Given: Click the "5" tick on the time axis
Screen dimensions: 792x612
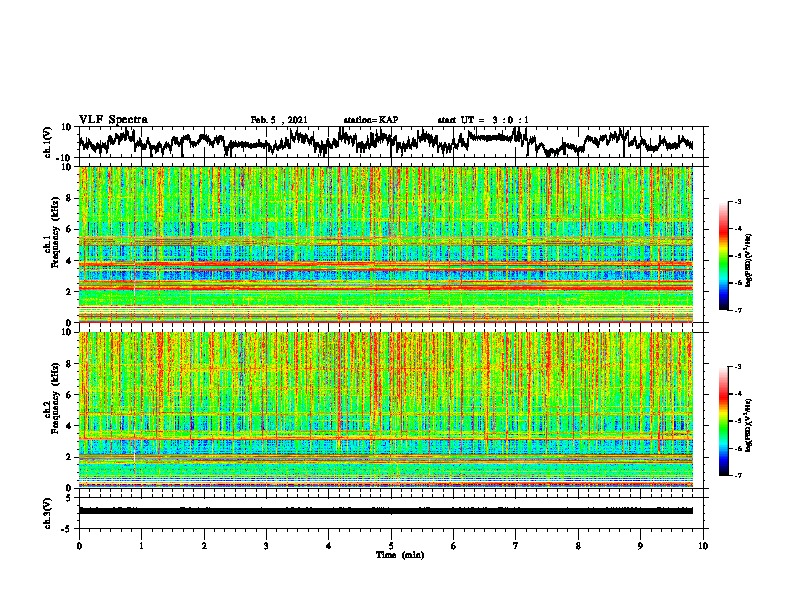Looking at the screenshot, I should (x=391, y=546).
